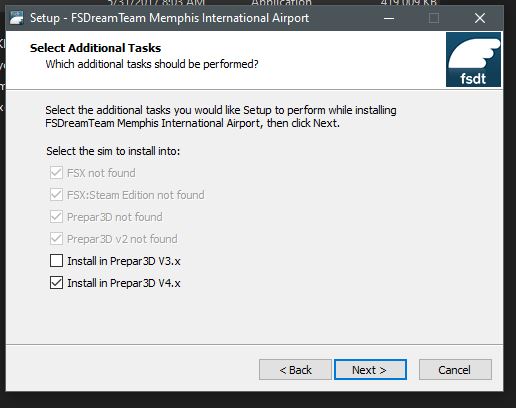Go back with the Back button

point(295,370)
